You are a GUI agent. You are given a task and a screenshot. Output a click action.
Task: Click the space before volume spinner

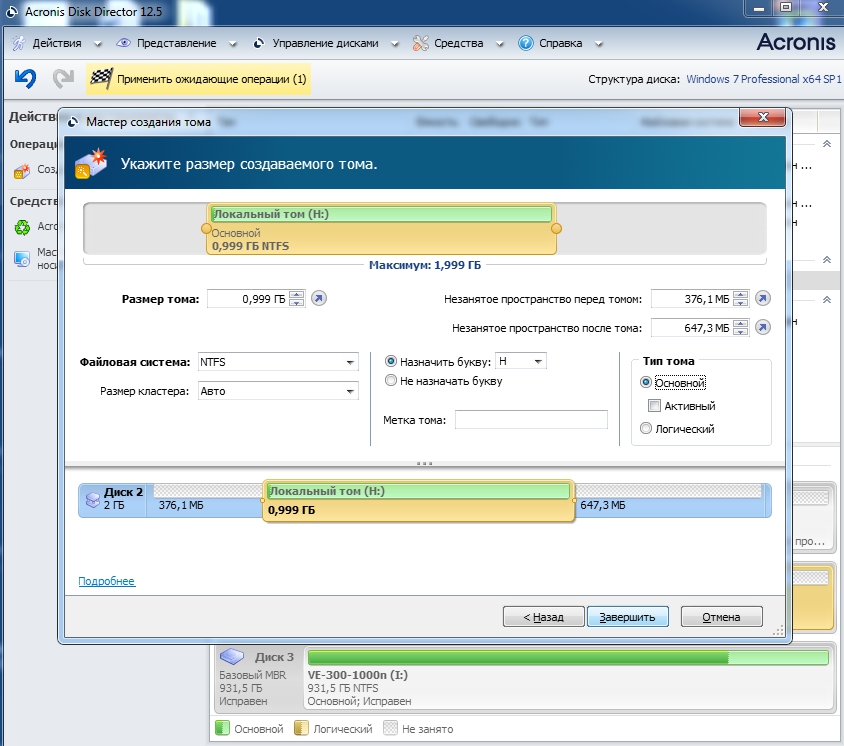pos(741,299)
